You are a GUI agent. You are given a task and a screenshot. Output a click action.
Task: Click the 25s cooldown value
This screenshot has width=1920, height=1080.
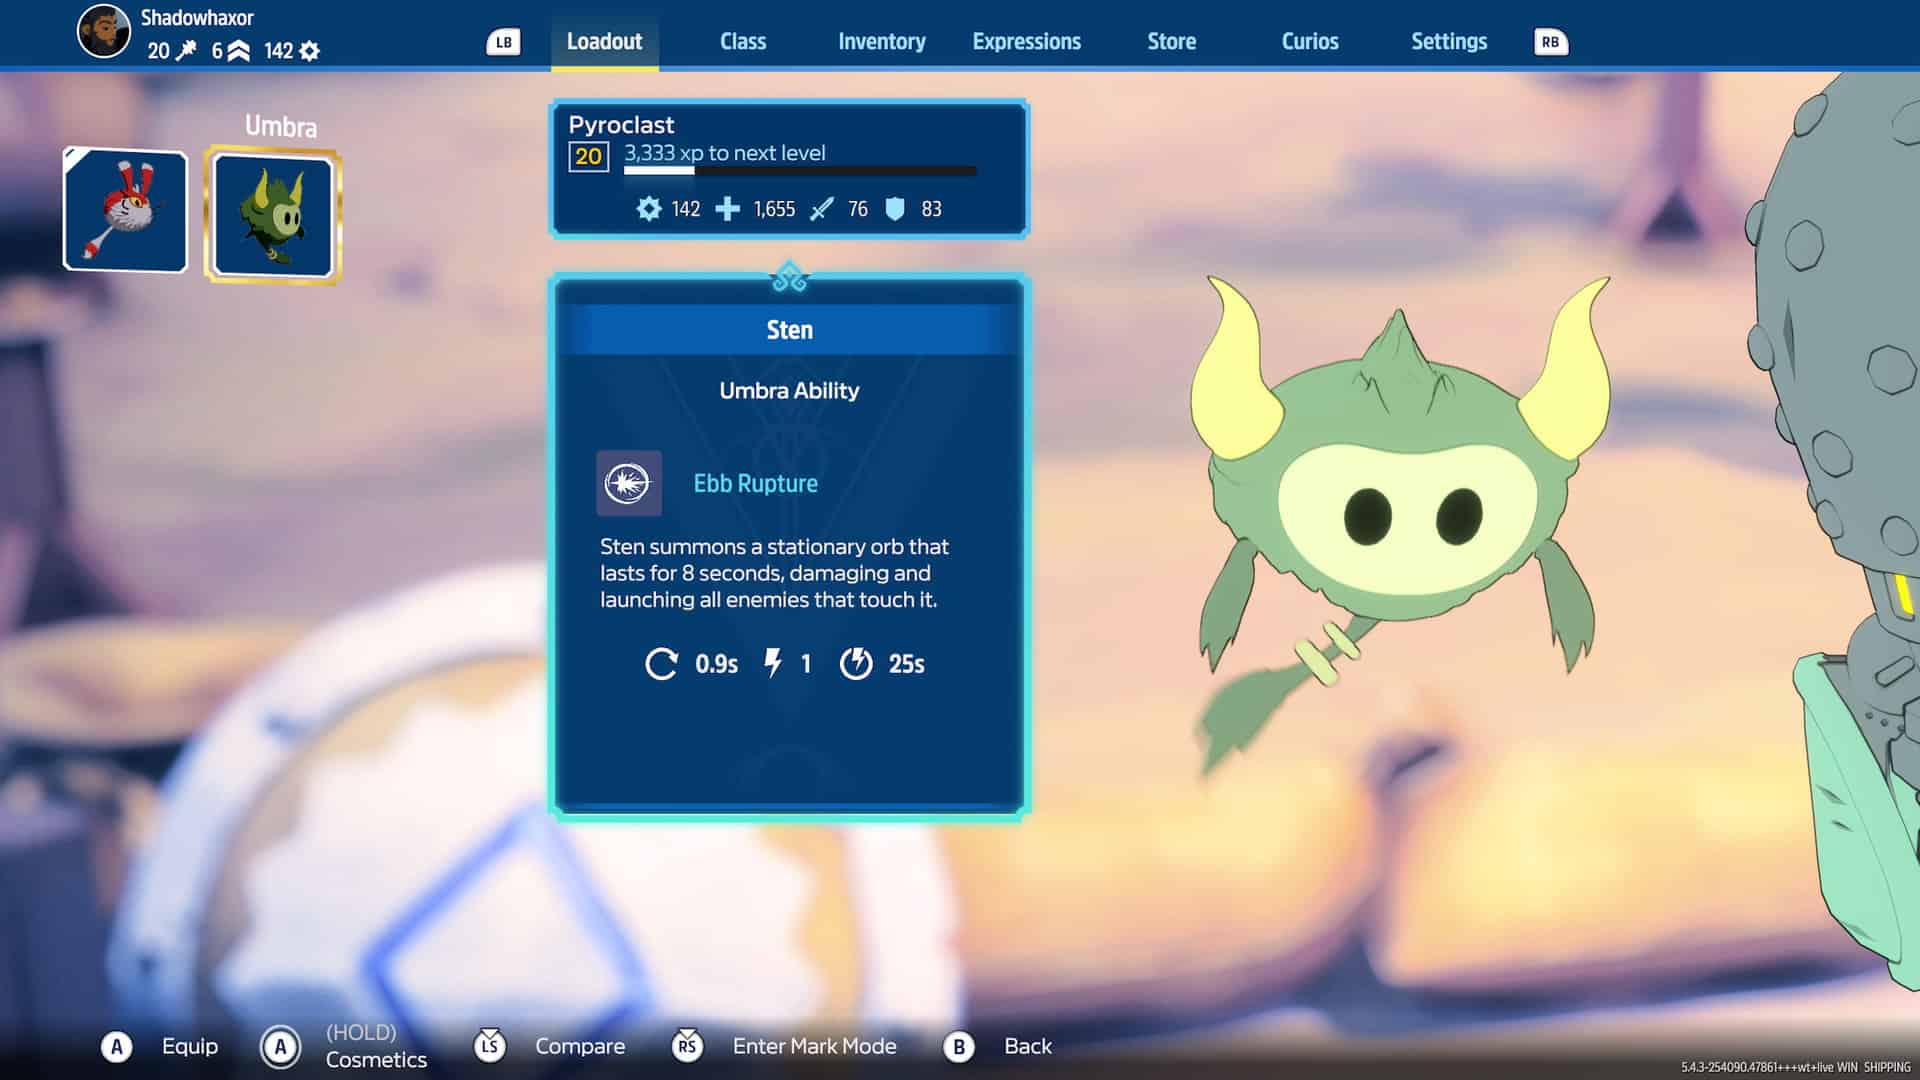tap(906, 664)
